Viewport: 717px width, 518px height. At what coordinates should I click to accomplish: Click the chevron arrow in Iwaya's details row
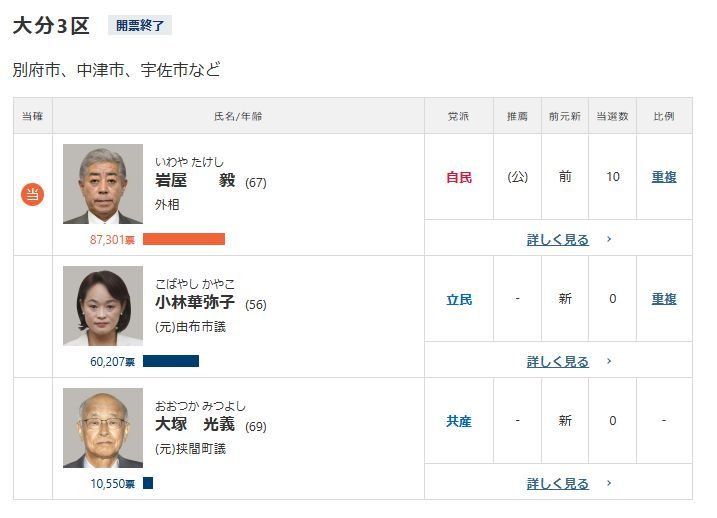pyautogui.click(x=609, y=240)
